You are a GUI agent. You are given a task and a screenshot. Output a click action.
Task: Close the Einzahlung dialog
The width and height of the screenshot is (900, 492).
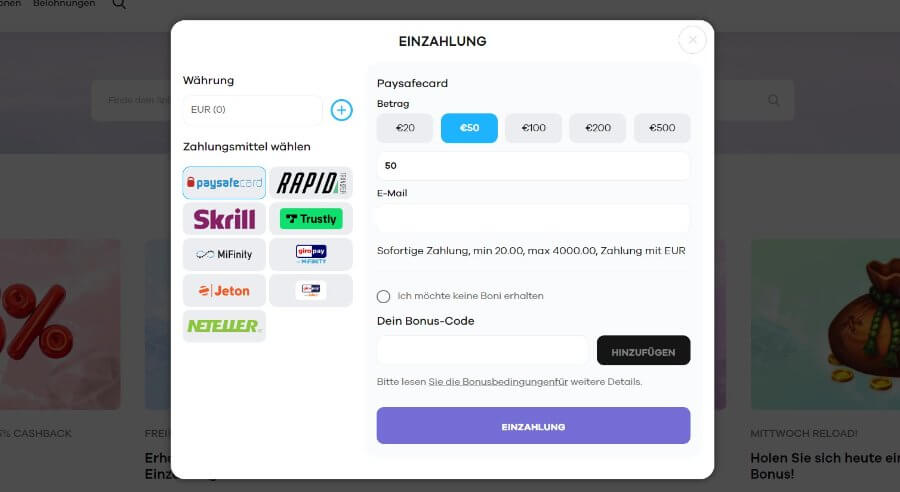click(x=692, y=40)
